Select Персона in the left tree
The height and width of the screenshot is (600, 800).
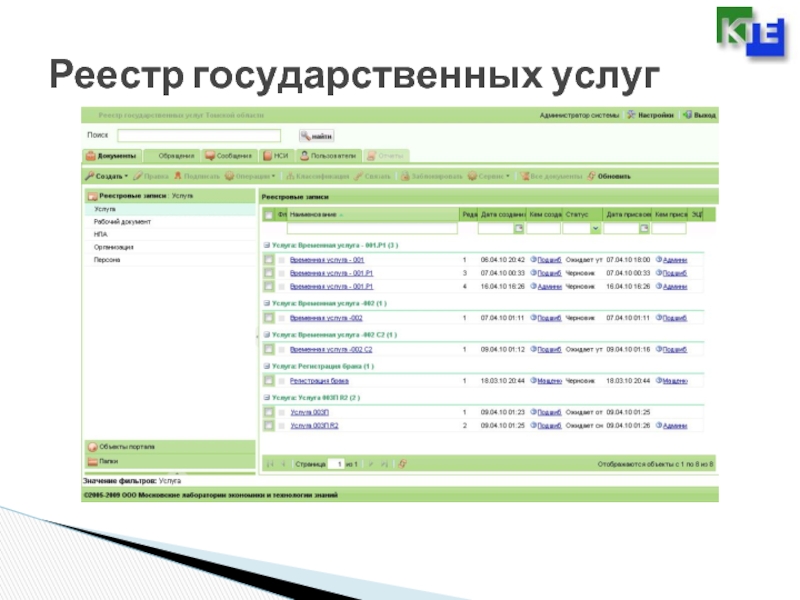(170, 260)
